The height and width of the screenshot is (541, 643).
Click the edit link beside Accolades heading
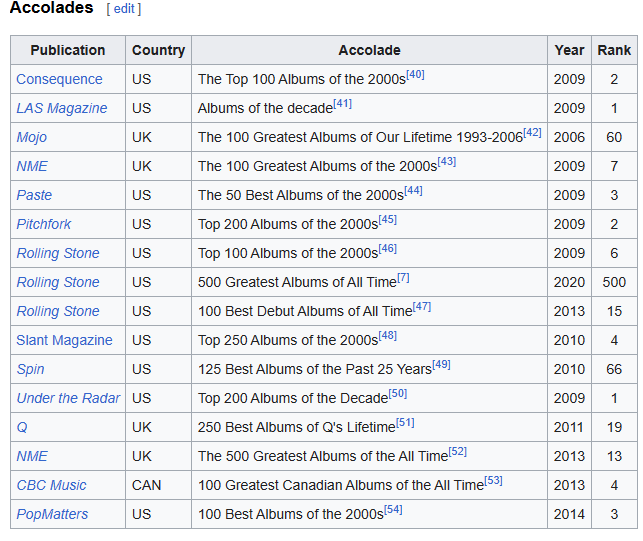[124, 9]
